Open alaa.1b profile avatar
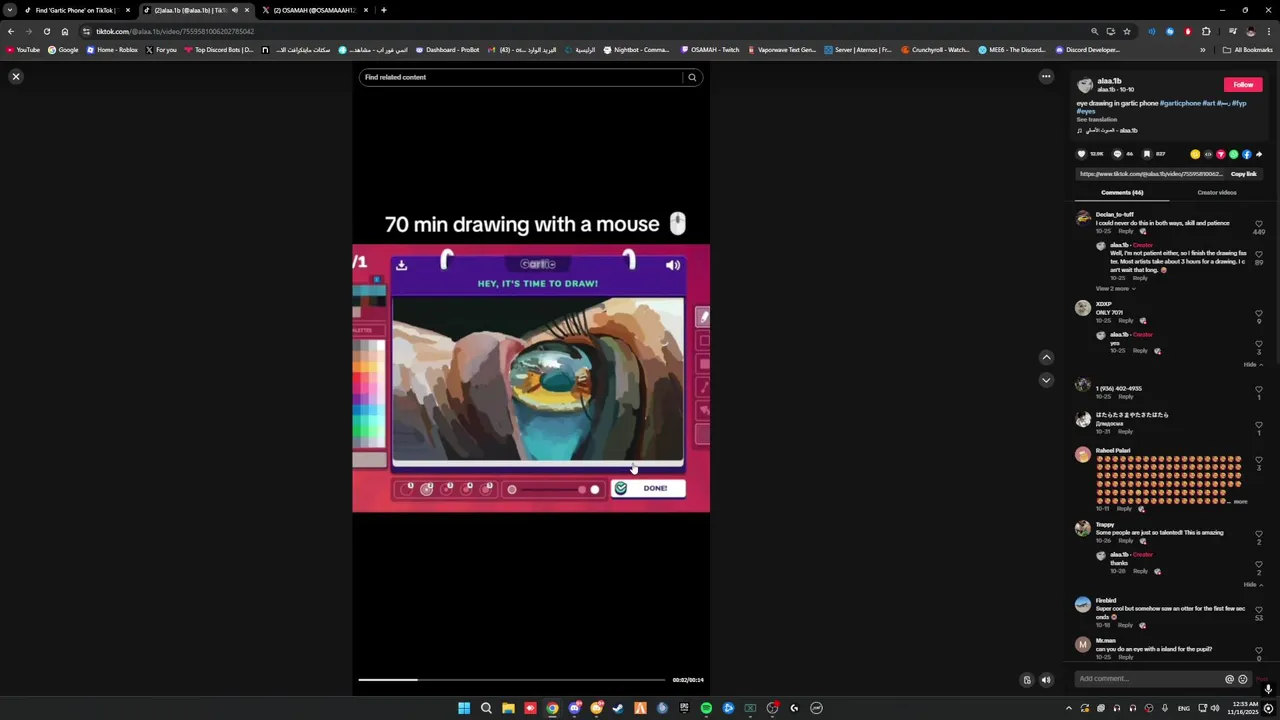This screenshot has height=720, width=1280. point(1085,85)
